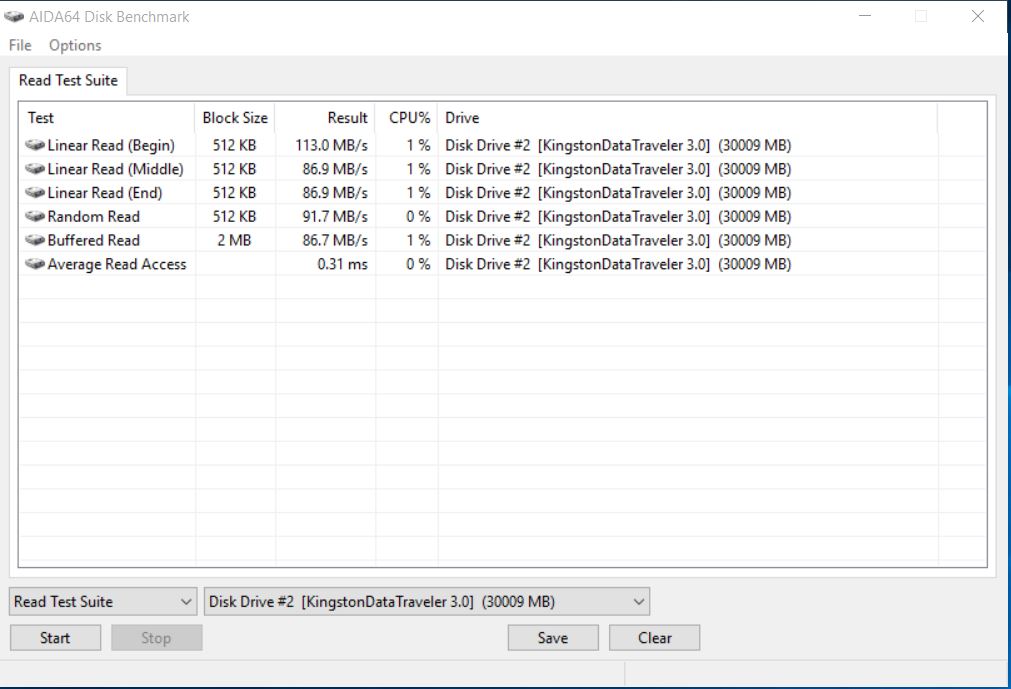Start the benchmark with the Start button
Image resolution: width=1011 pixels, height=689 pixels.
pos(55,638)
